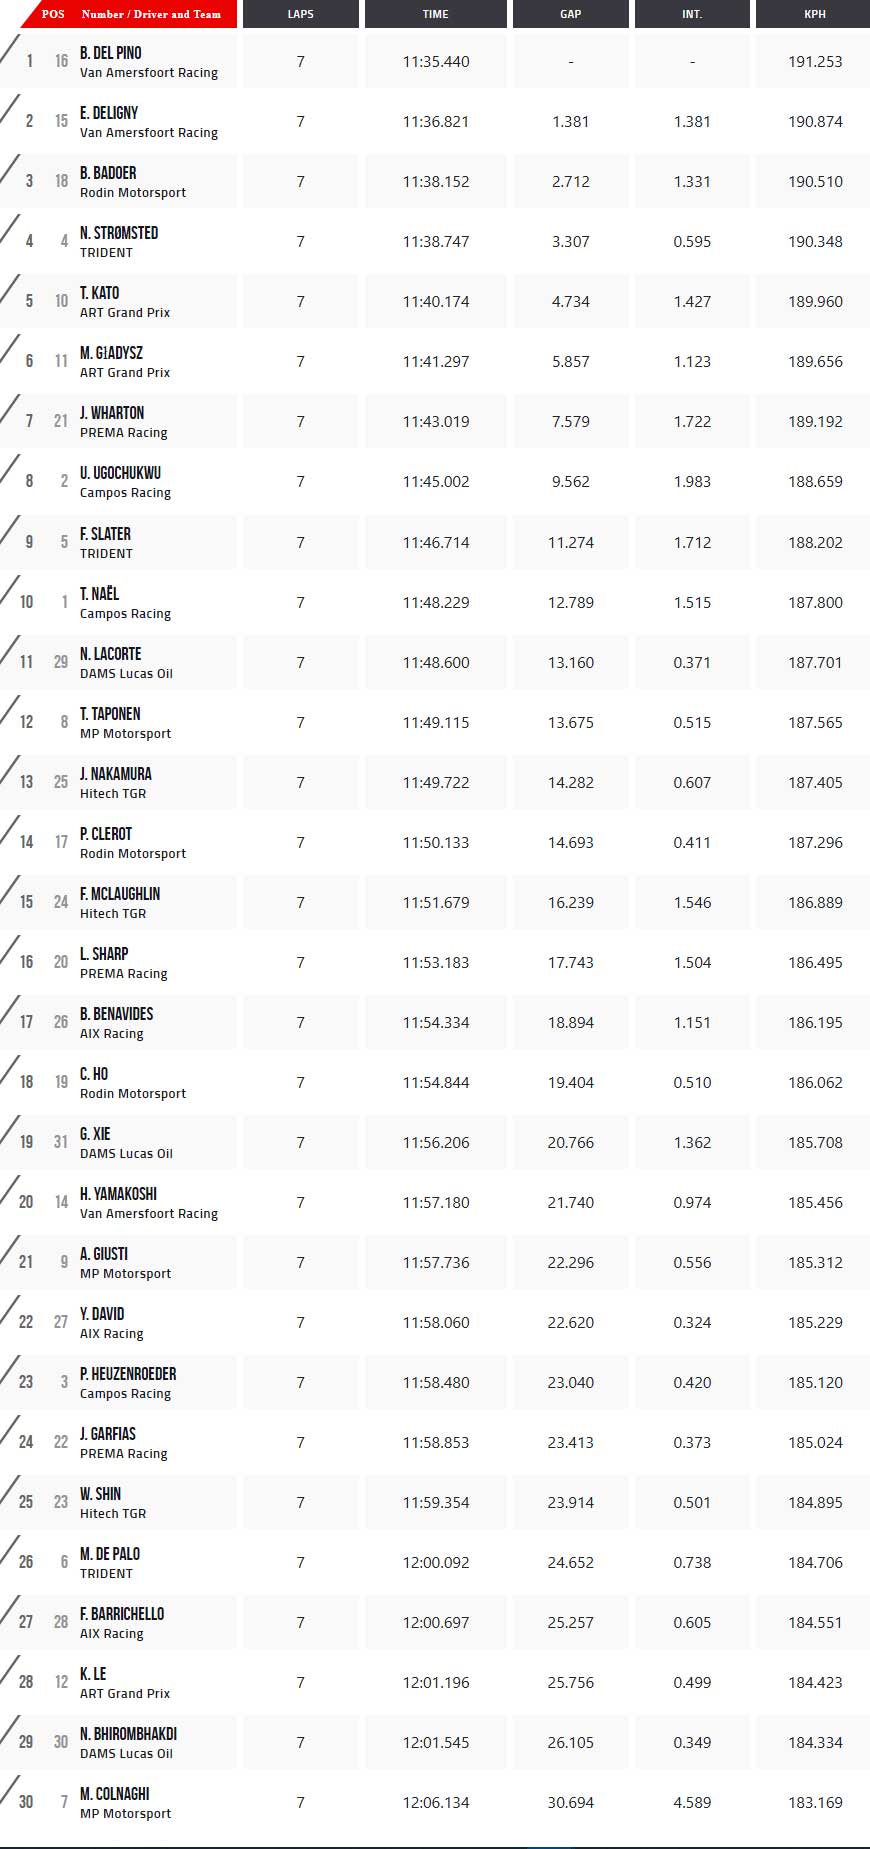
Task: Open P. HEUZENROEDER's driver entry
Action: [x=128, y=1374]
